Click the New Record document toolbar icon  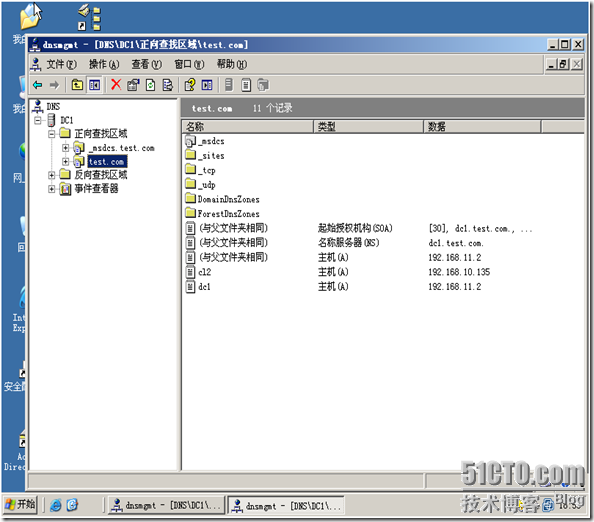click(246, 85)
